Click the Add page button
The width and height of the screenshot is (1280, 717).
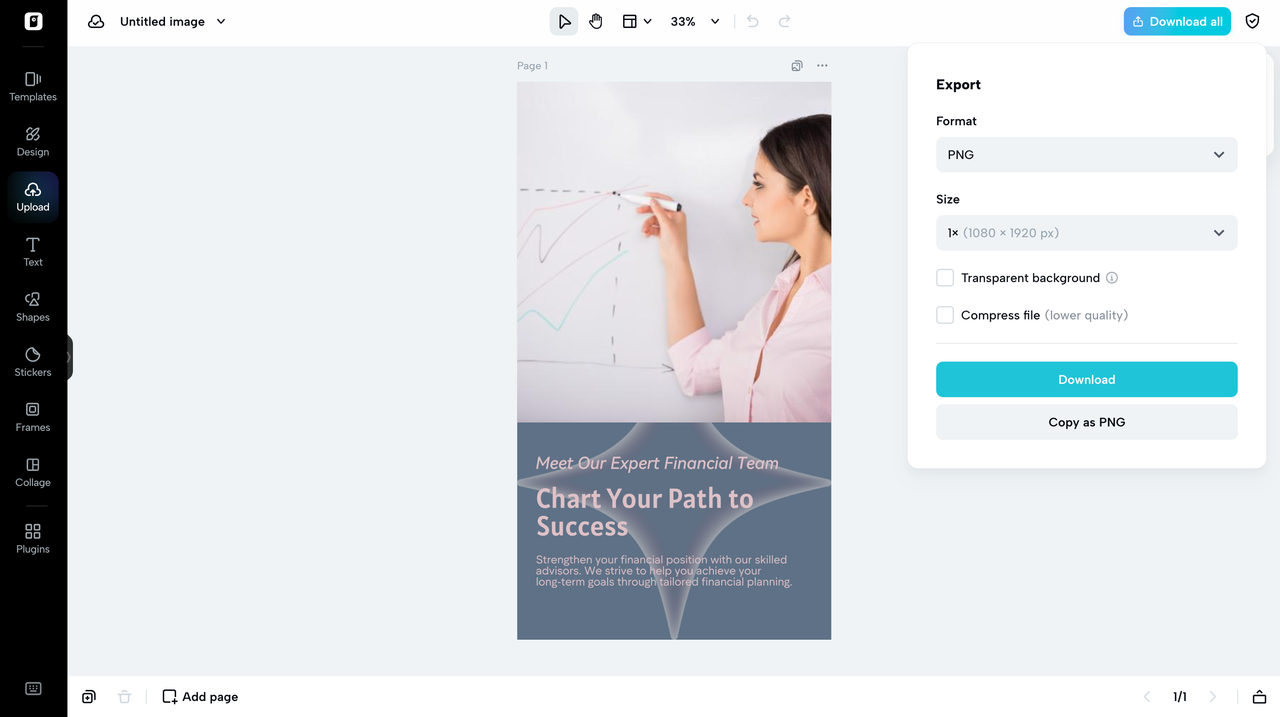[200, 697]
